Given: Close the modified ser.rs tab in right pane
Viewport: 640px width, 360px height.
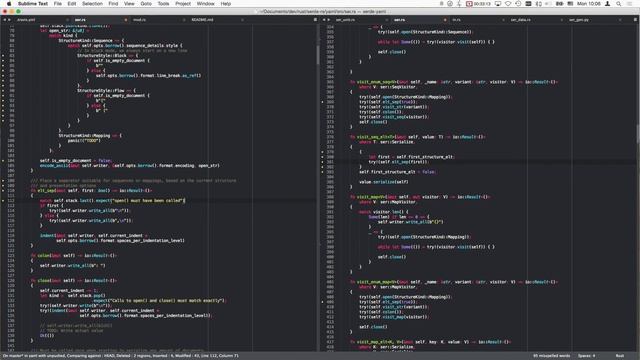Looking at the screenshot, I should point(444,20).
